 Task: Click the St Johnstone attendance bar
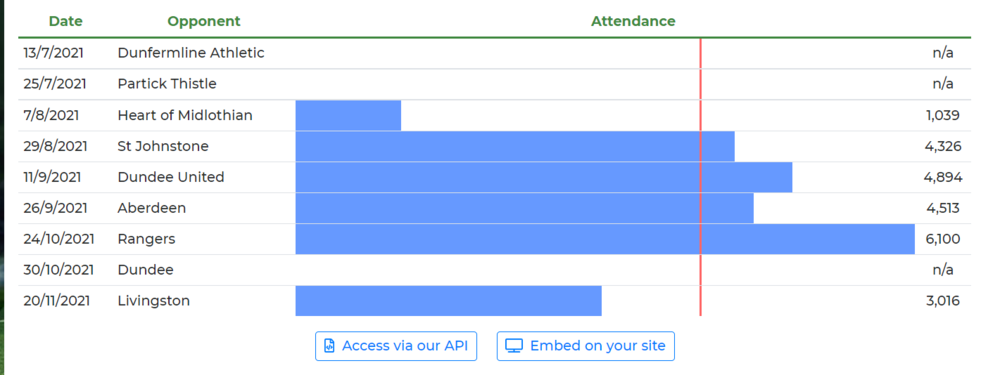(x=515, y=146)
